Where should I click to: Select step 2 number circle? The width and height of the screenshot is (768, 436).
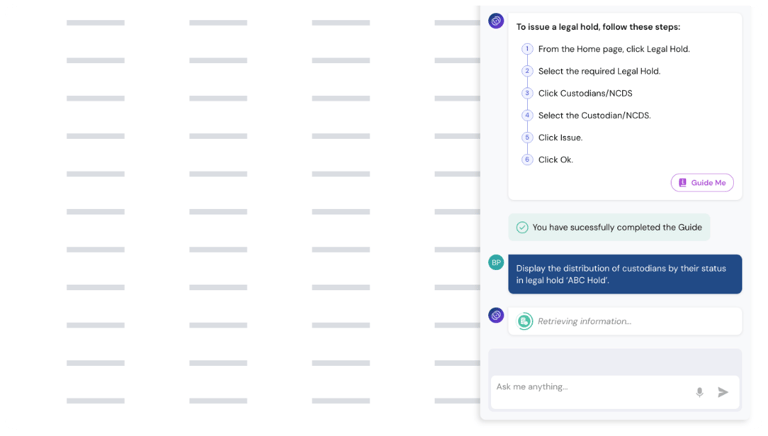pos(527,71)
